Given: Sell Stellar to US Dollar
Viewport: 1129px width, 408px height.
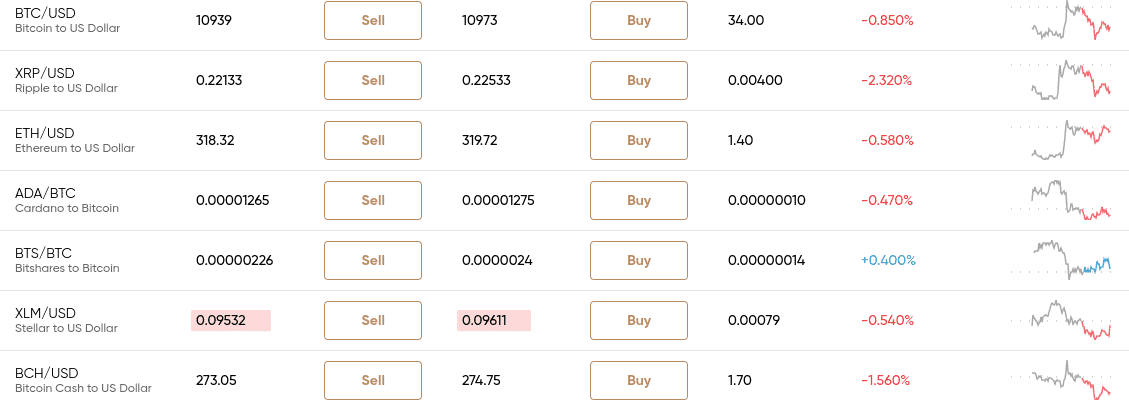Looking at the screenshot, I should pos(373,320).
